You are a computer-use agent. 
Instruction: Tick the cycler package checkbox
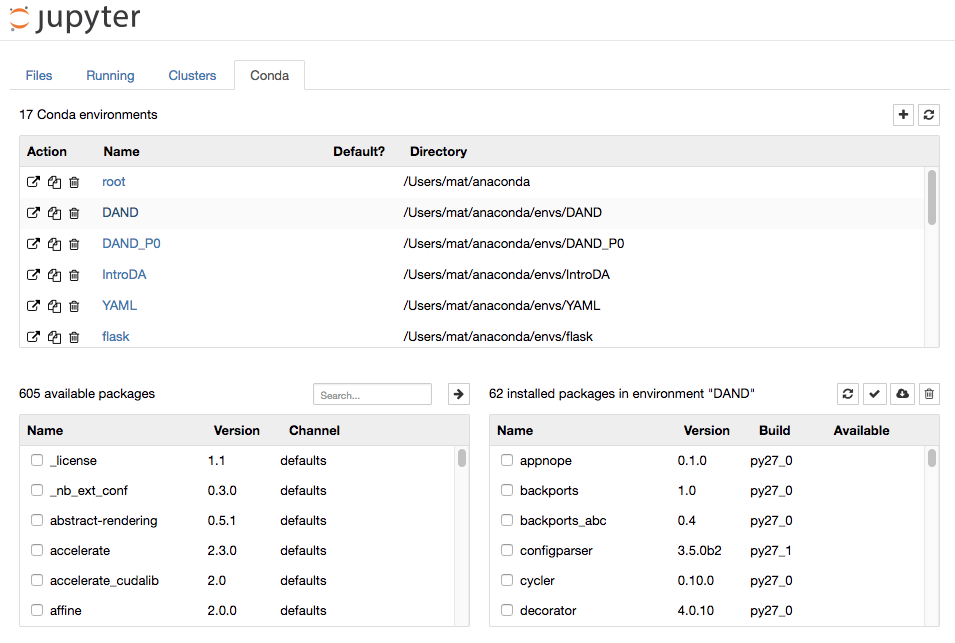tap(506, 580)
